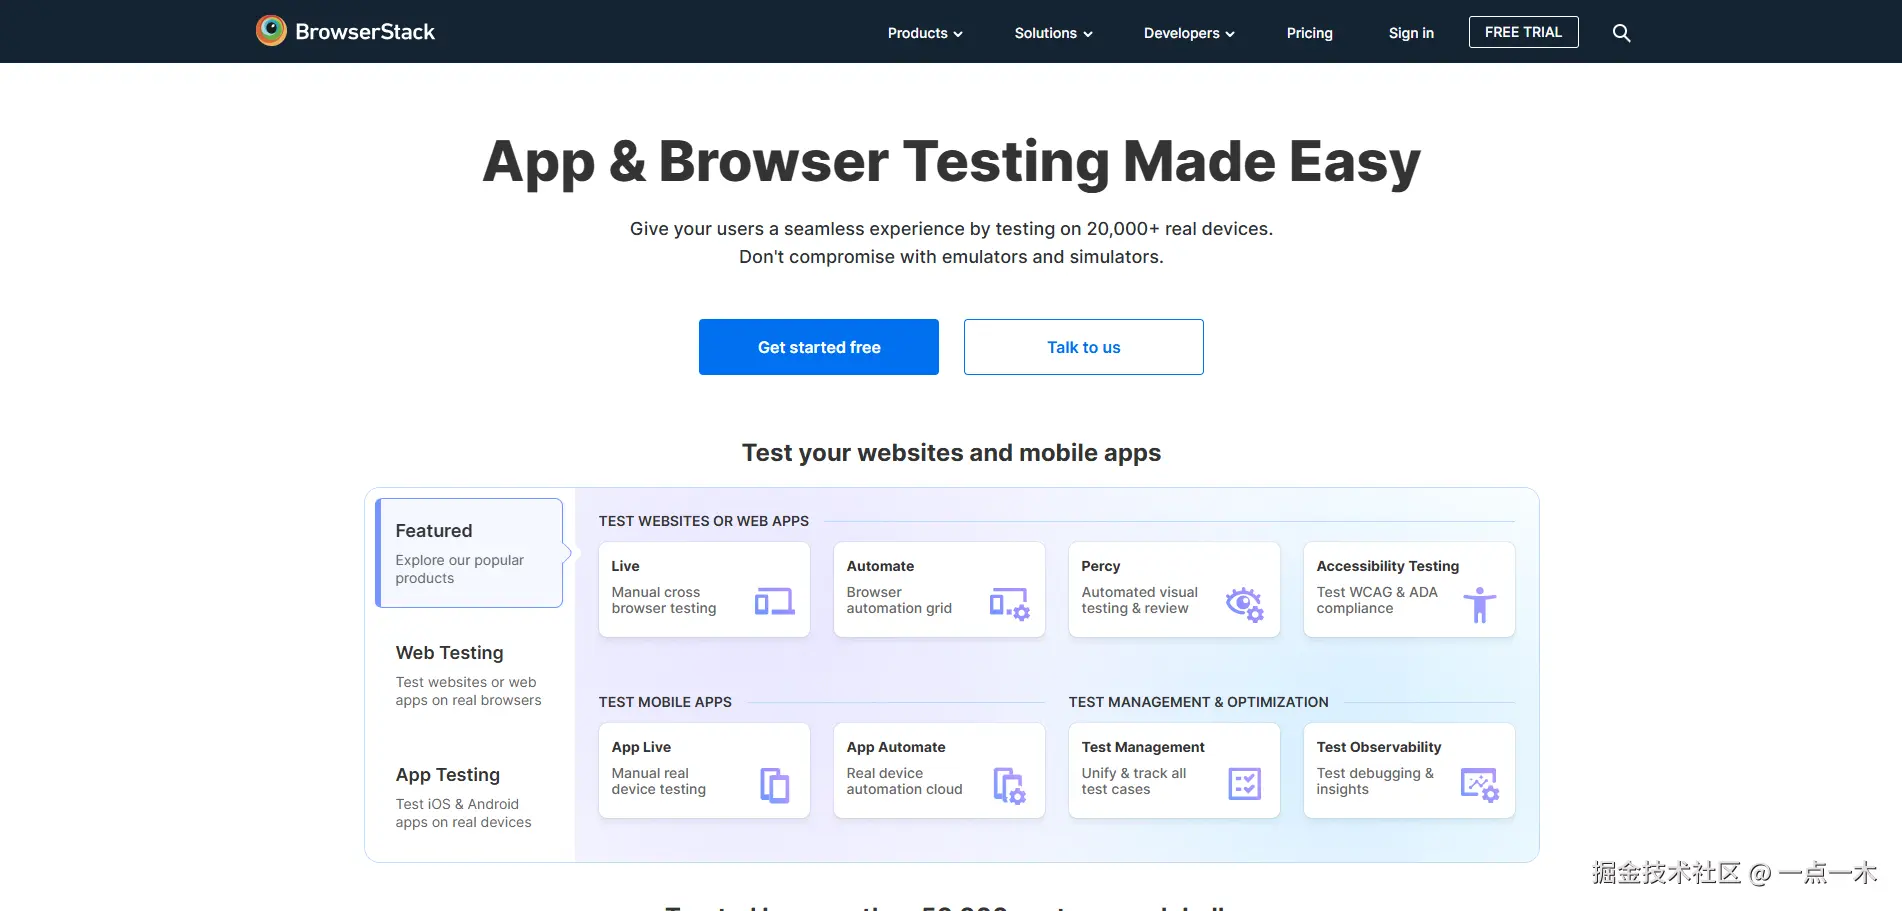Click 'TEST WEBSITES OR WEB APPS' heading
Screen dimensions: 1902x911
click(704, 521)
